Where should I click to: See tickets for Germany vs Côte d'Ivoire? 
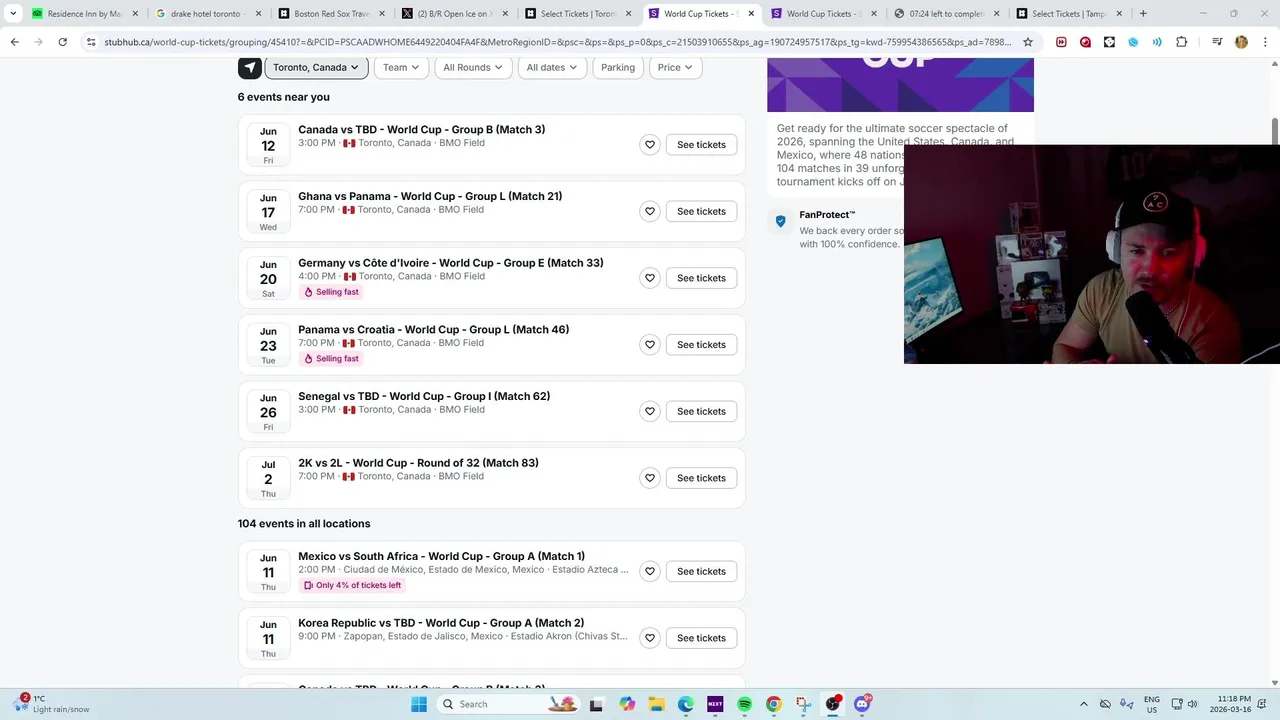(x=701, y=278)
